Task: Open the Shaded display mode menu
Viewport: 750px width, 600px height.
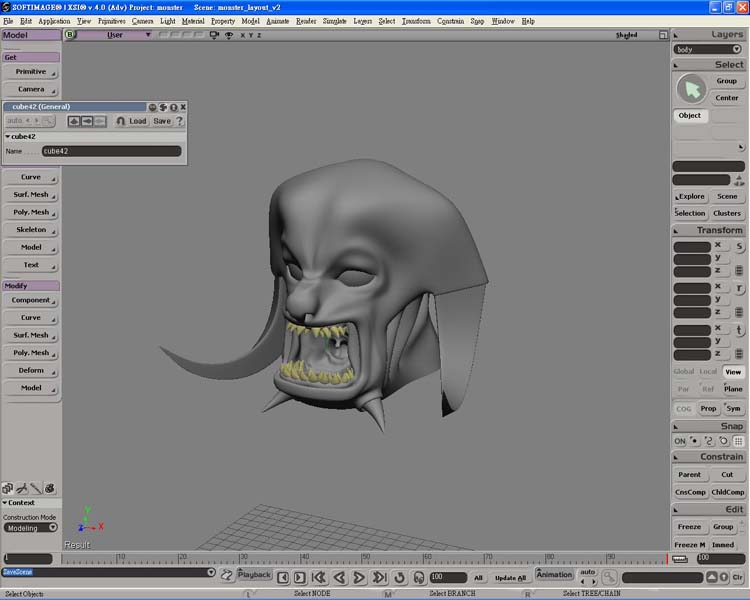Action: tap(626, 35)
